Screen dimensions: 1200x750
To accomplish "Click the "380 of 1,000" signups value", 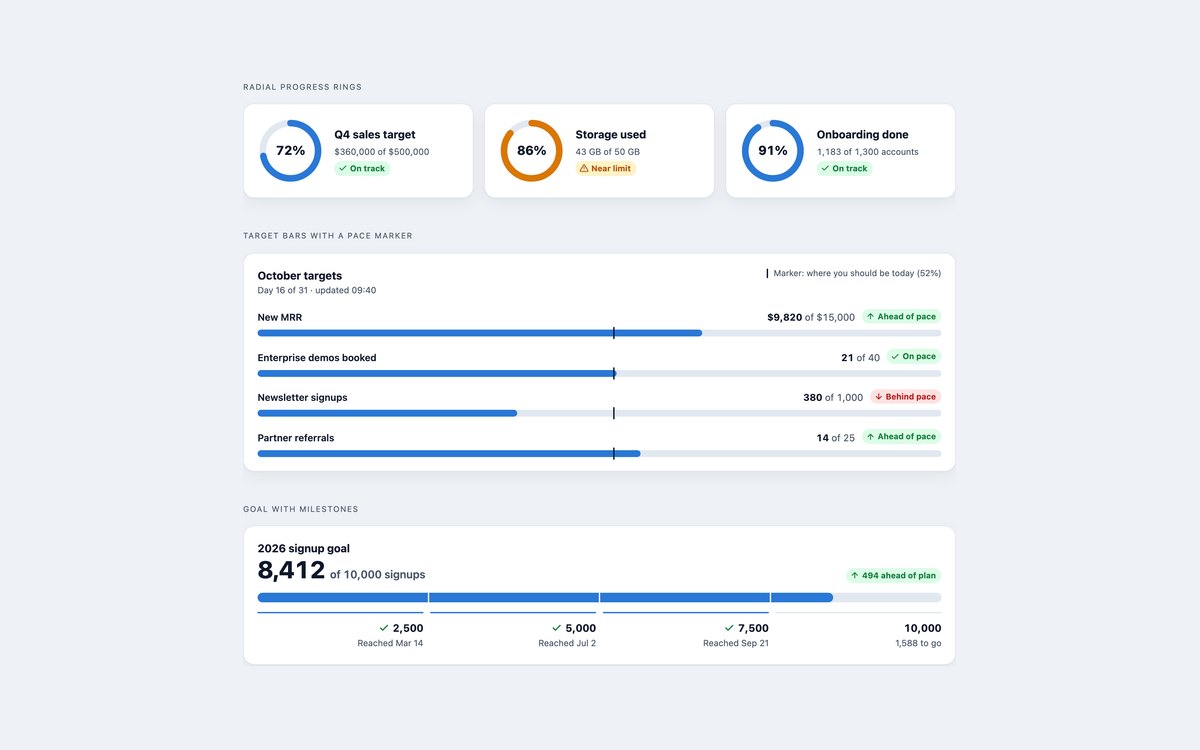I will [x=833, y=397].
